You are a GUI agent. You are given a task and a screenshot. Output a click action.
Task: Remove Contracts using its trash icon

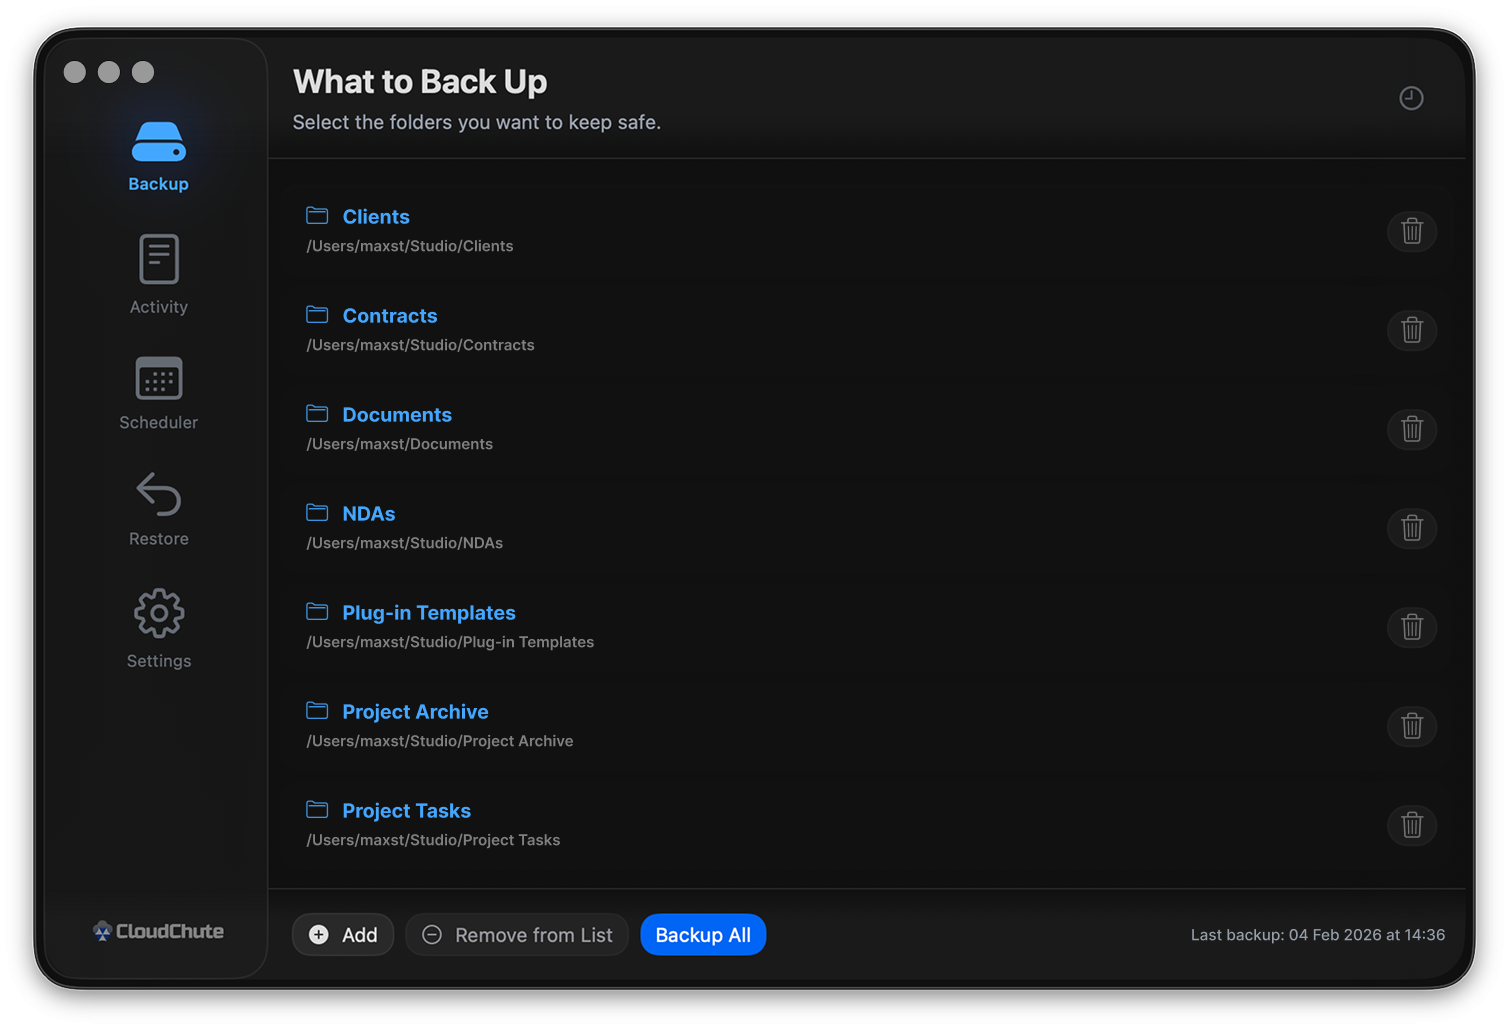1411,330
